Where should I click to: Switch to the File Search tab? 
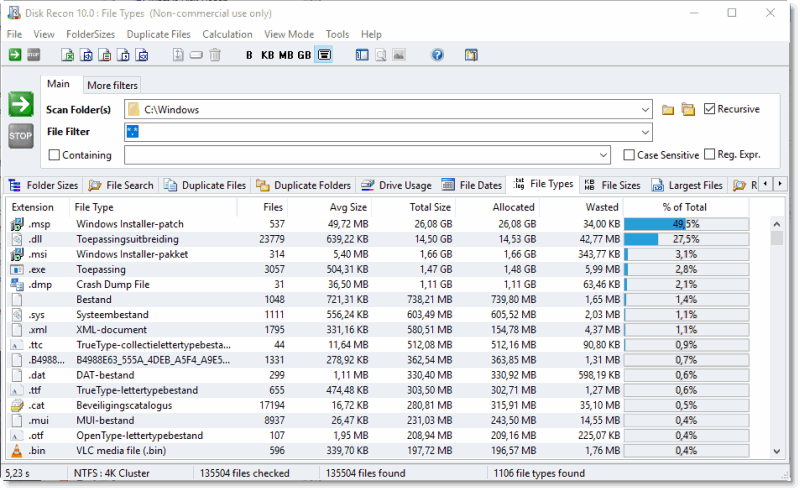(121, 185)
